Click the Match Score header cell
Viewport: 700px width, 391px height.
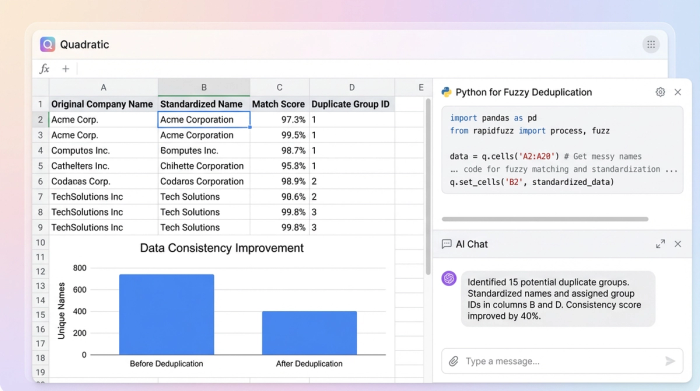pos(279,104)
